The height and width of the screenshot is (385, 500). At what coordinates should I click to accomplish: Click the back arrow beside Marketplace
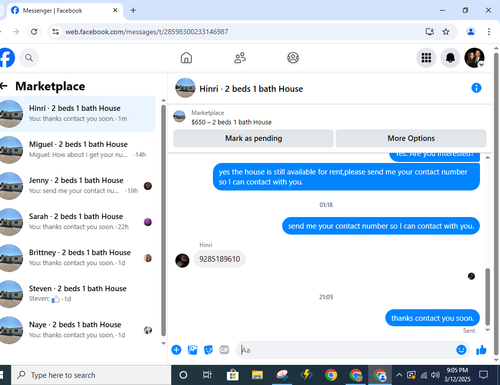pos(4,86)
